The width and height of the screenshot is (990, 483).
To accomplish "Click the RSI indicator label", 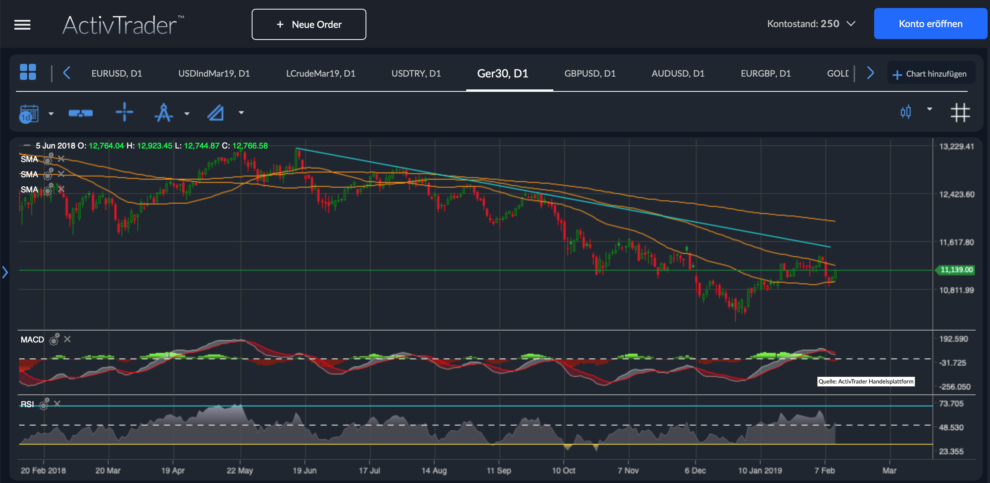I will pyautogui.click(x=27, y=404).
